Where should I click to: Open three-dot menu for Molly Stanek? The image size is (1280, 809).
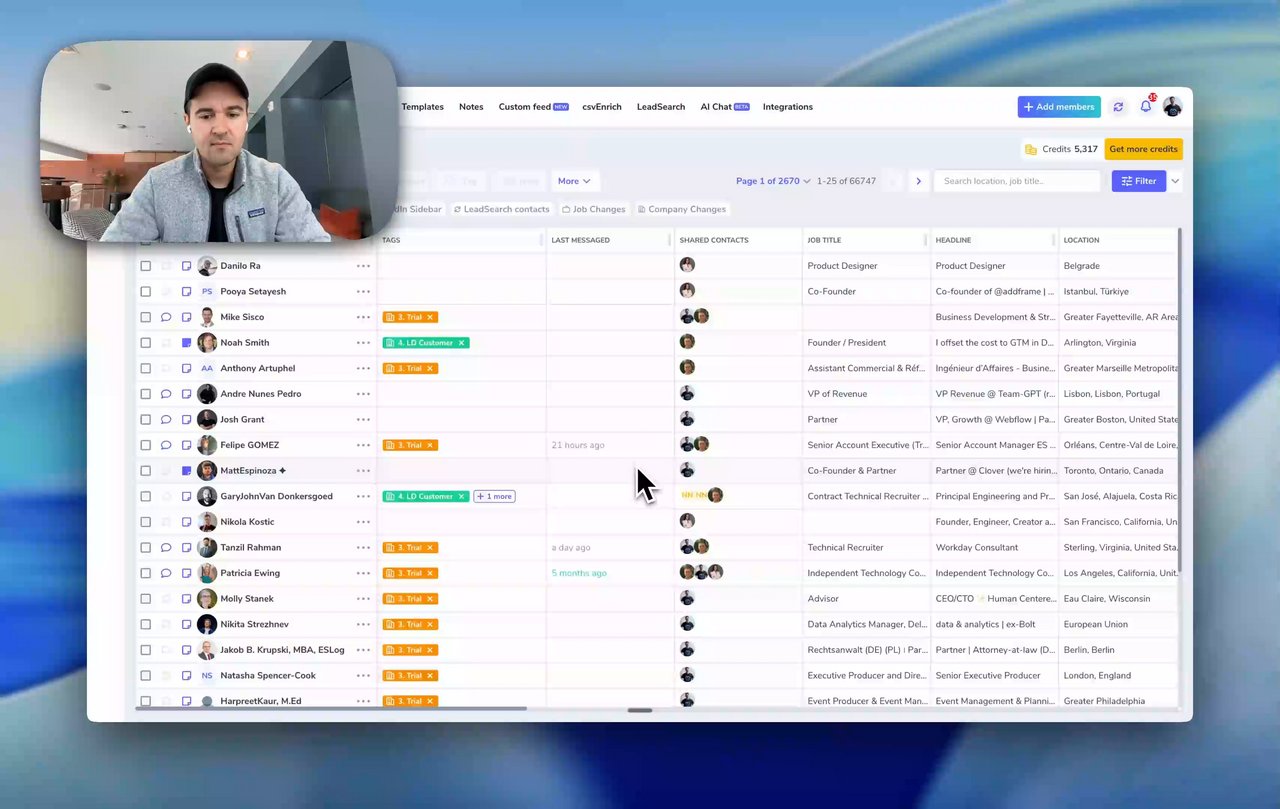(363, 599)
